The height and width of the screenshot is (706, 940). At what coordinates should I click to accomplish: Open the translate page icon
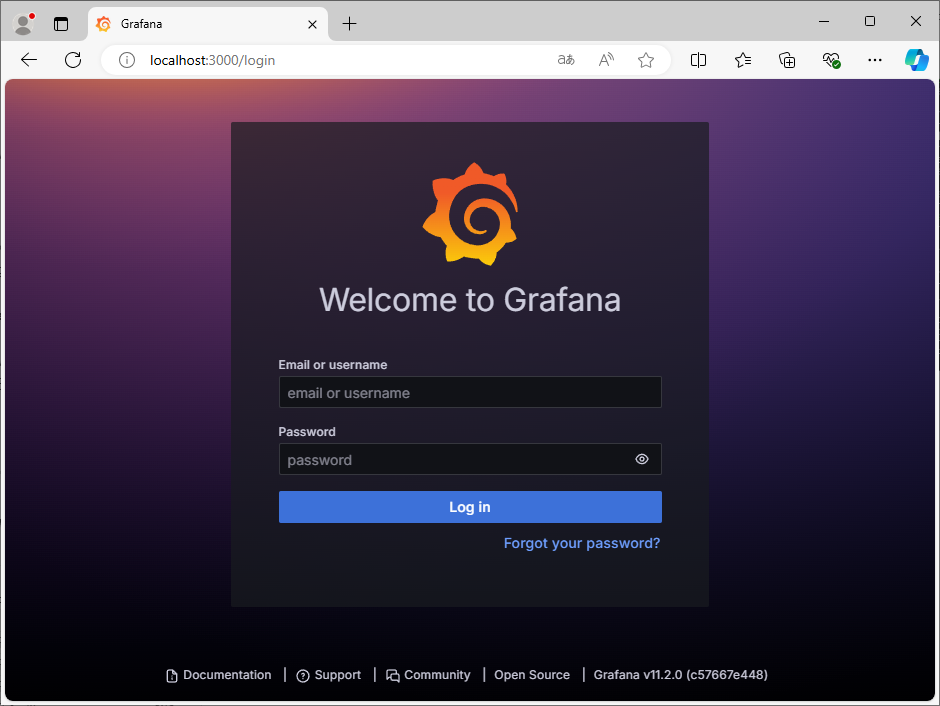[x=566, y=60]
